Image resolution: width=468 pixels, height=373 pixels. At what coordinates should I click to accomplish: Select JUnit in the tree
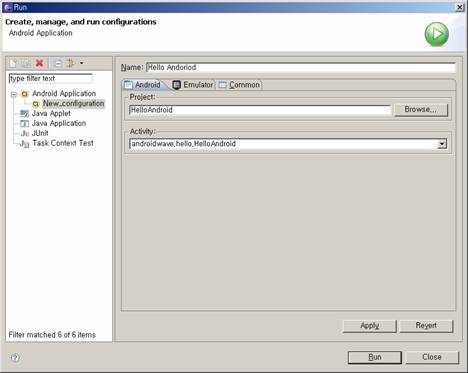[40, 133]
